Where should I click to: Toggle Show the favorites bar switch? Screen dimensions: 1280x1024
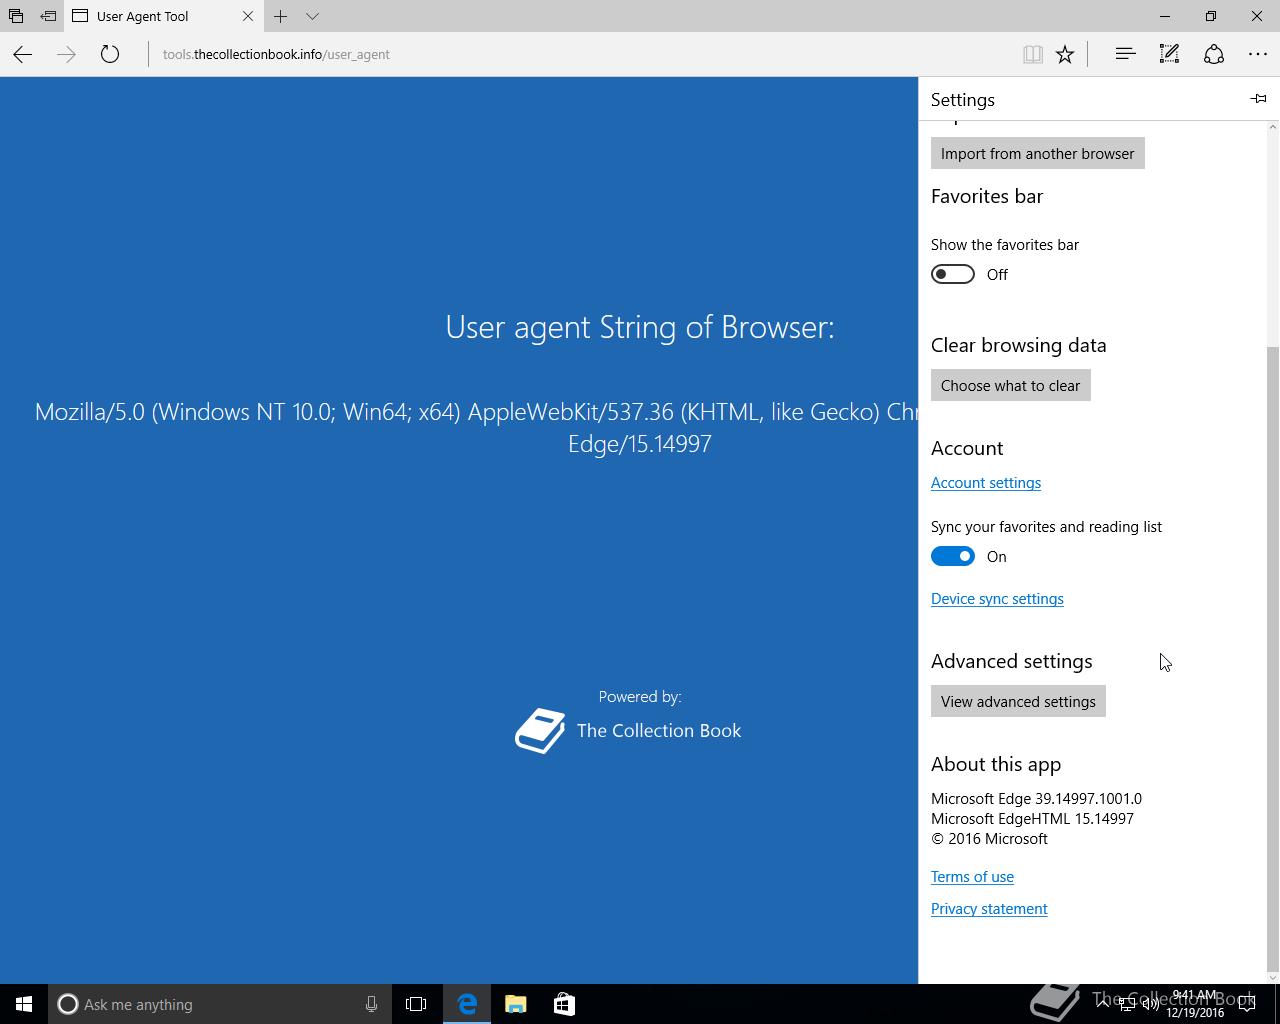click(x=952, y=274)
